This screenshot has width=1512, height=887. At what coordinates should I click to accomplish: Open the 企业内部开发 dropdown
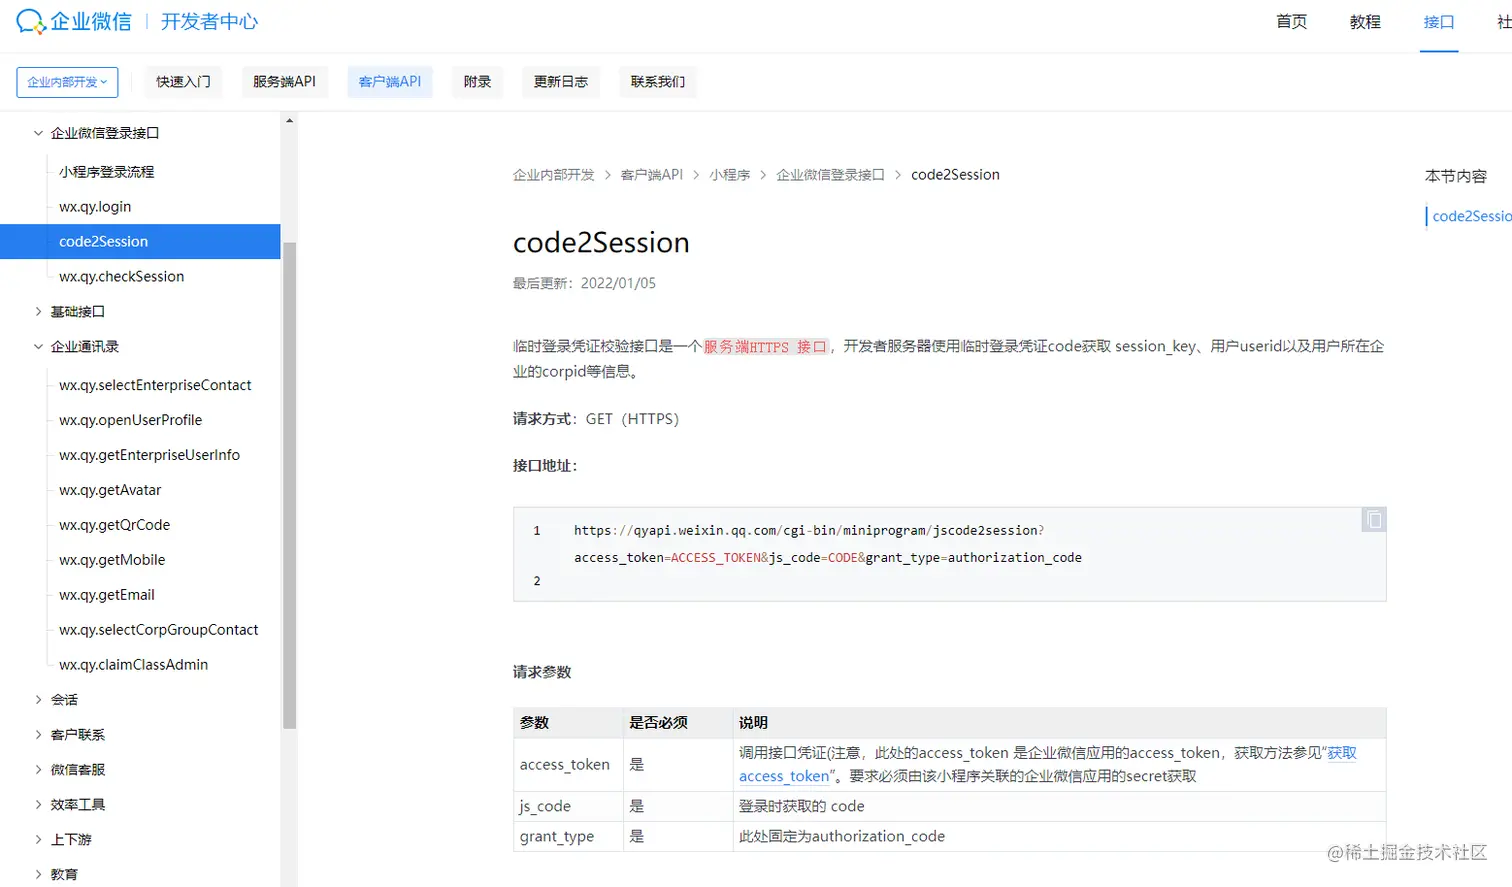66,83
